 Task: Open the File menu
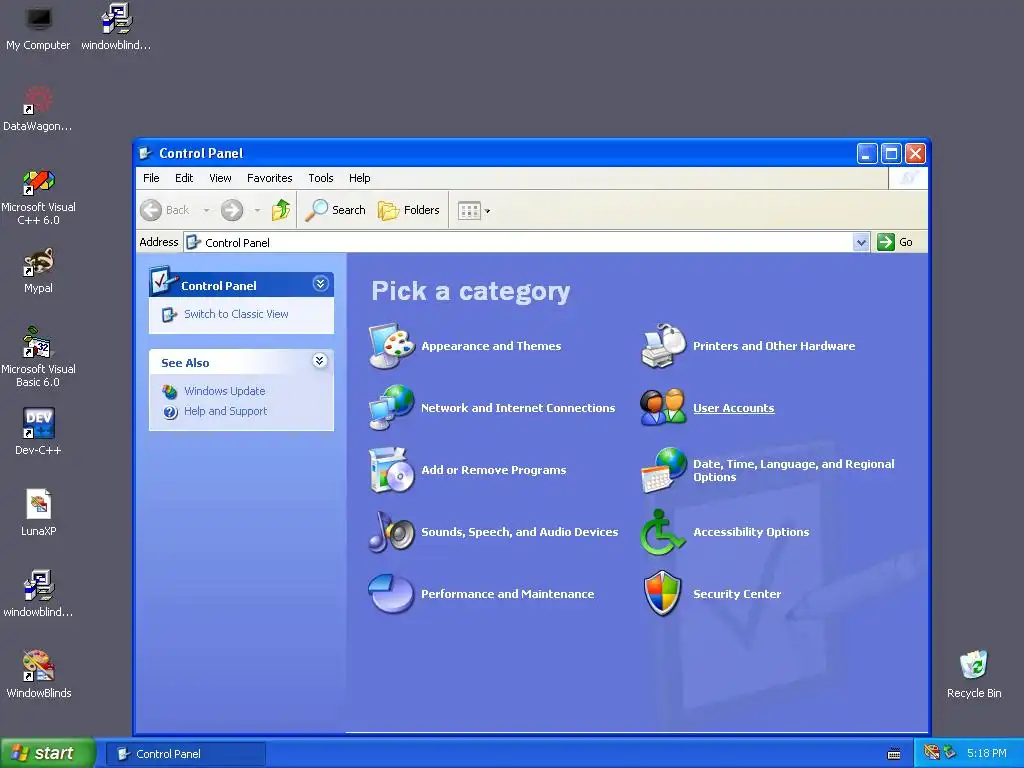click(x=151, y=178)
